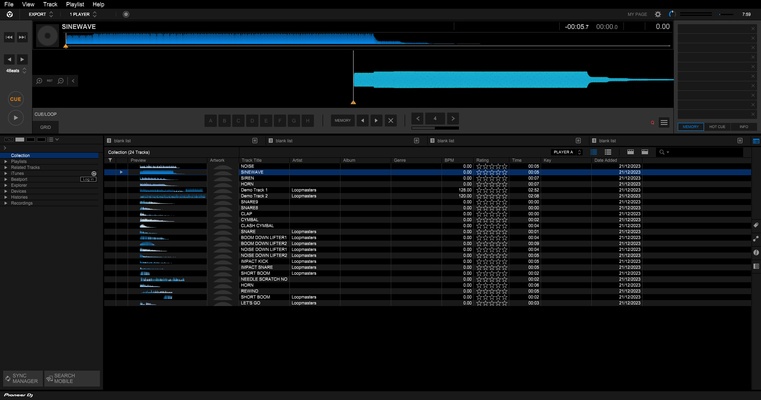Toggle the first column layout button

pyautogui.click(x=630, y=152)
